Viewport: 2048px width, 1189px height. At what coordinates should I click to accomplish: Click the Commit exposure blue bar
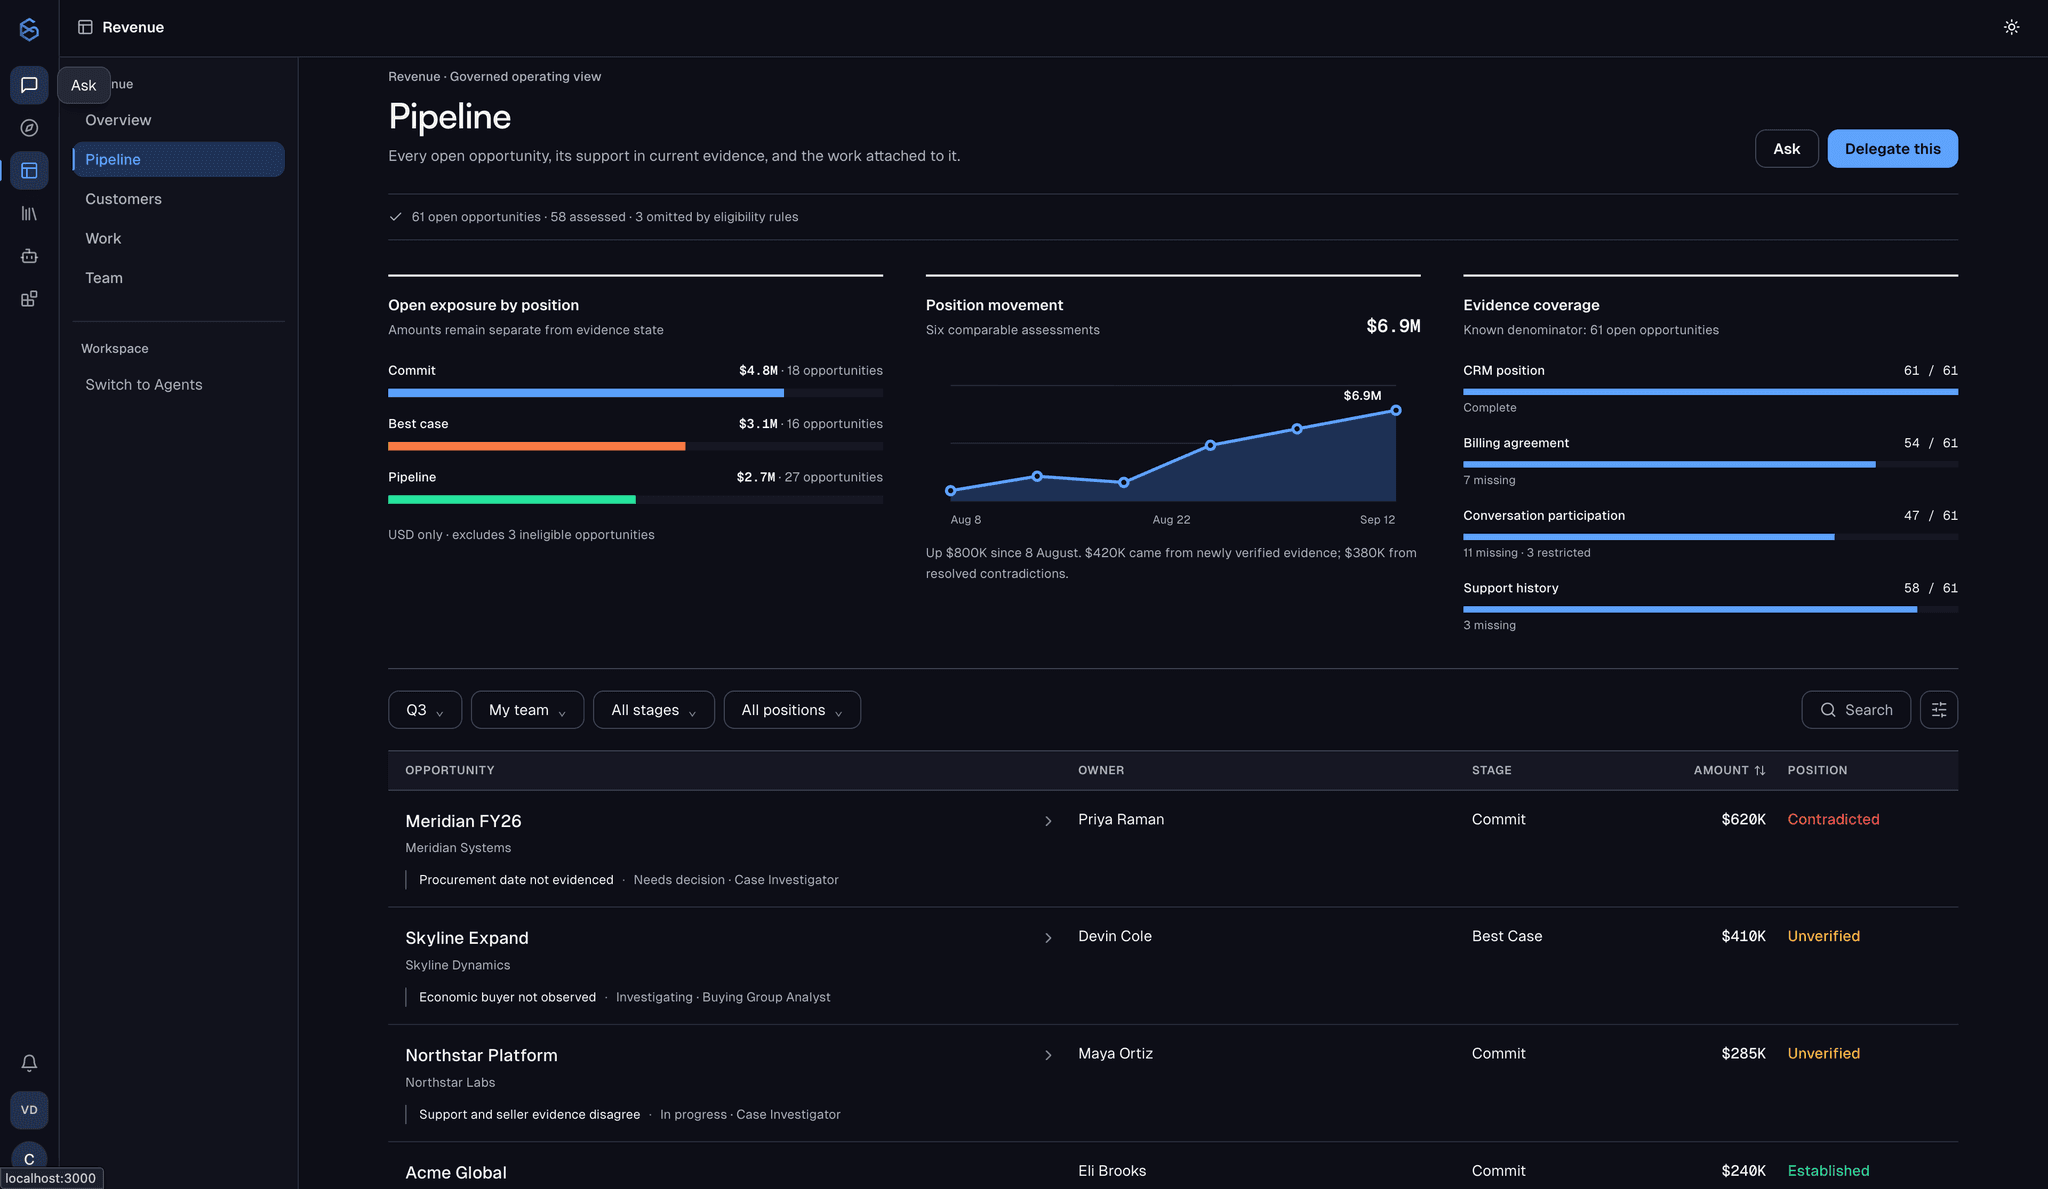click(x=585, y=393)
